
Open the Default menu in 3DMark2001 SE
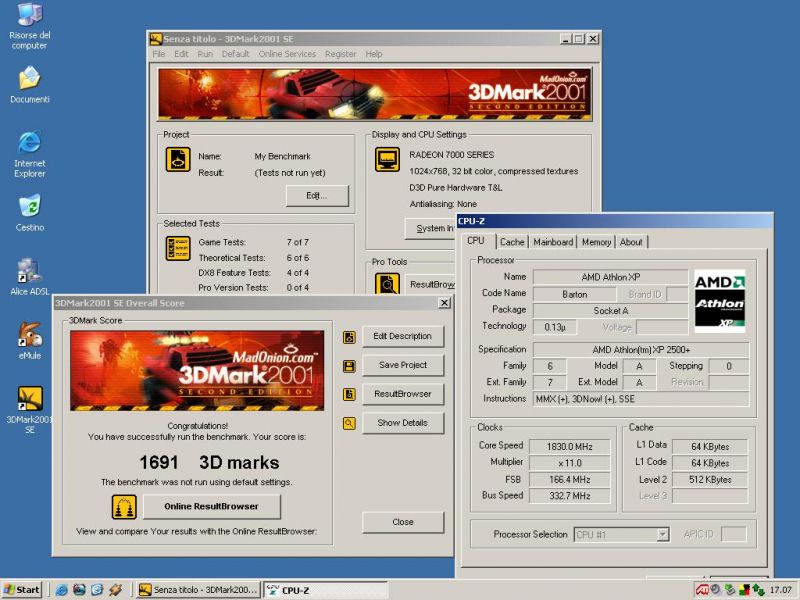tap(235, 54)
